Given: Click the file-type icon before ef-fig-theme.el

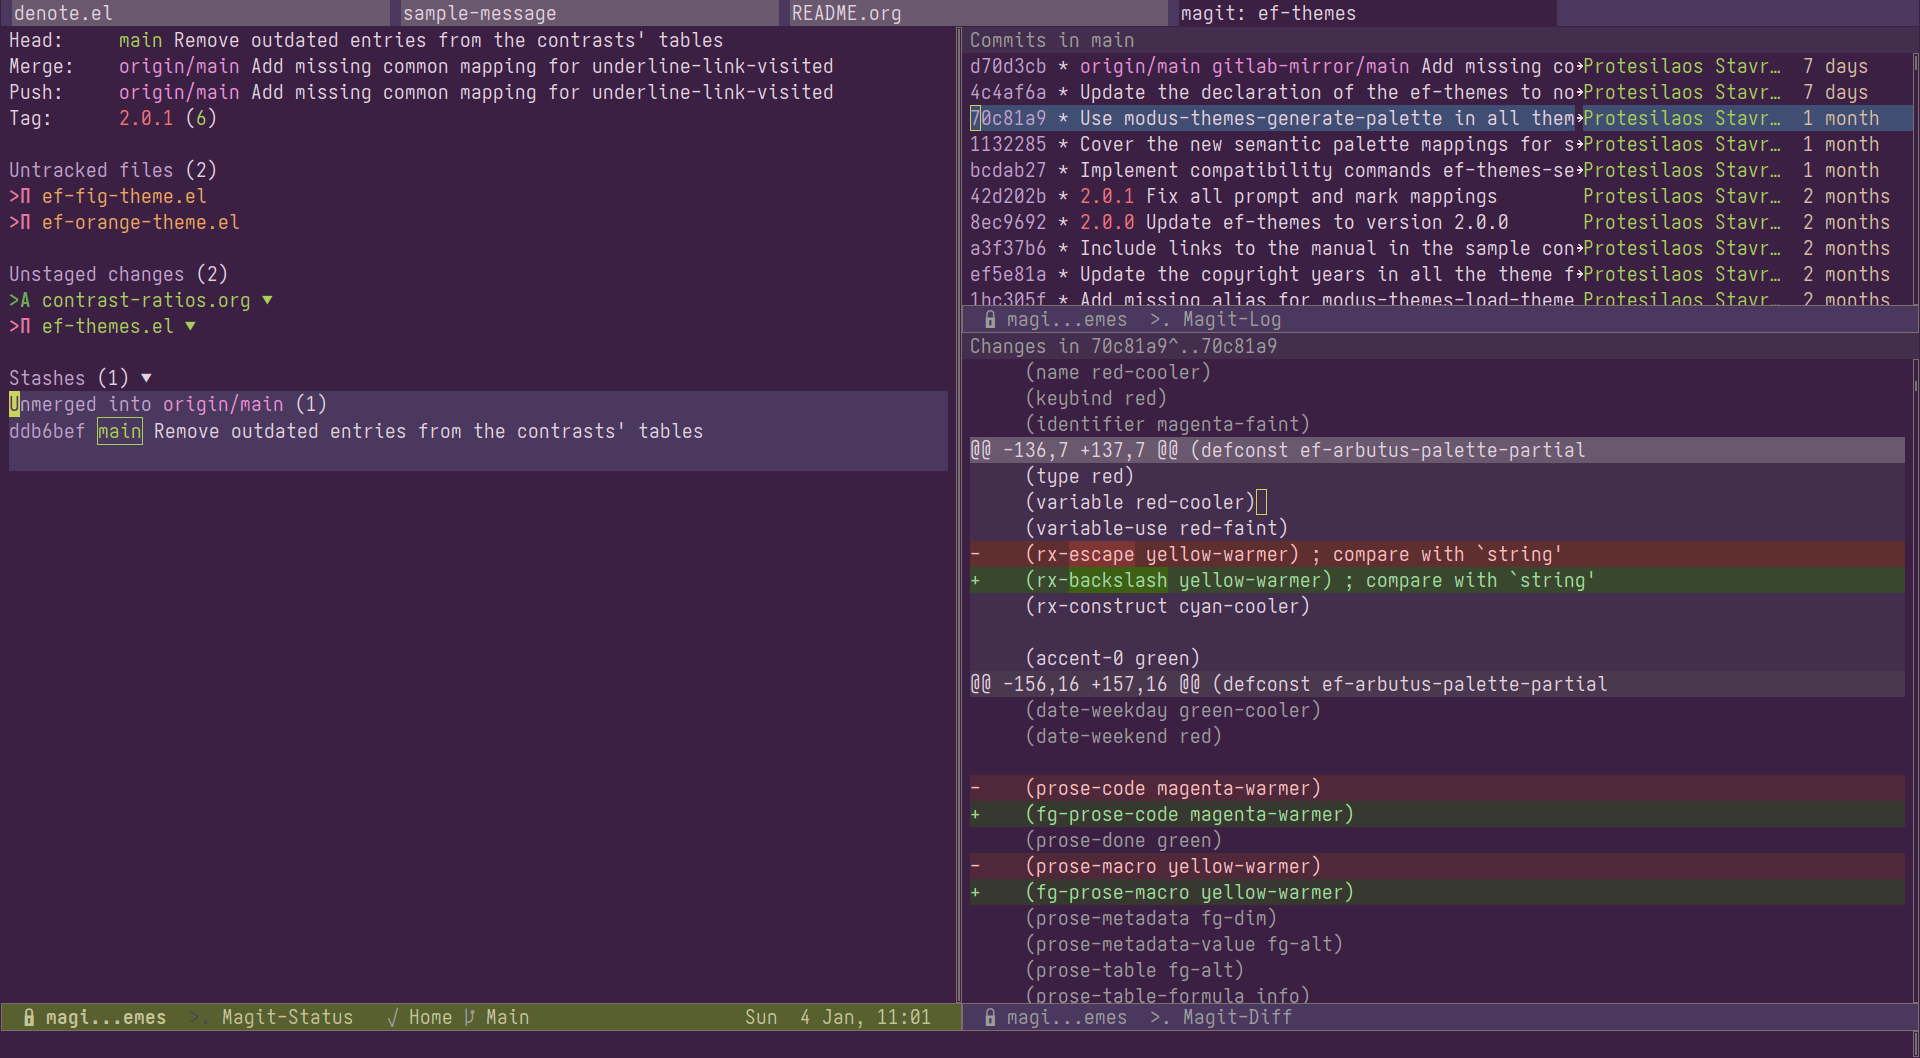Looking at the screenshot, I should click(25, 196).
